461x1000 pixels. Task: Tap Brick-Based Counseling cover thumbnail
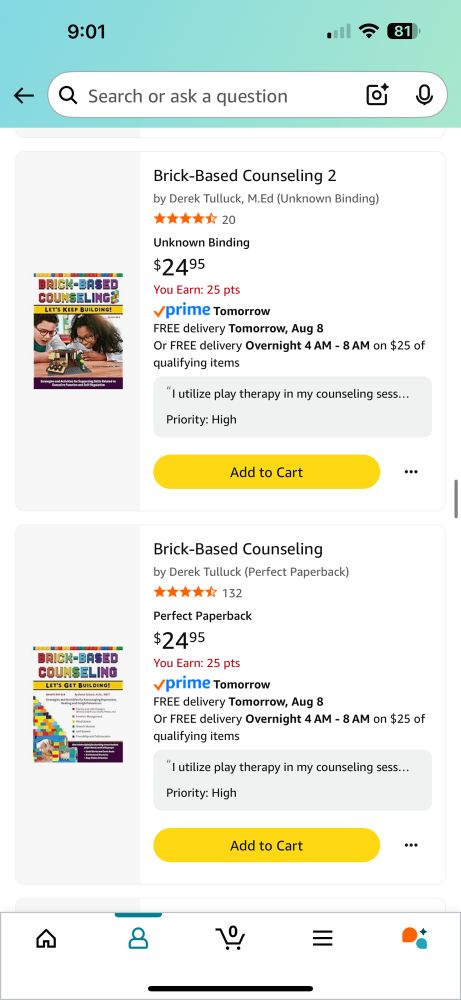(x=78, y=705)
